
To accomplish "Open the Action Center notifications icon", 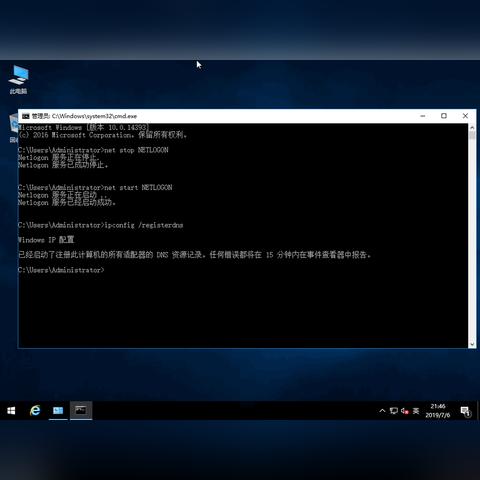I will click(x=465, y=411).
